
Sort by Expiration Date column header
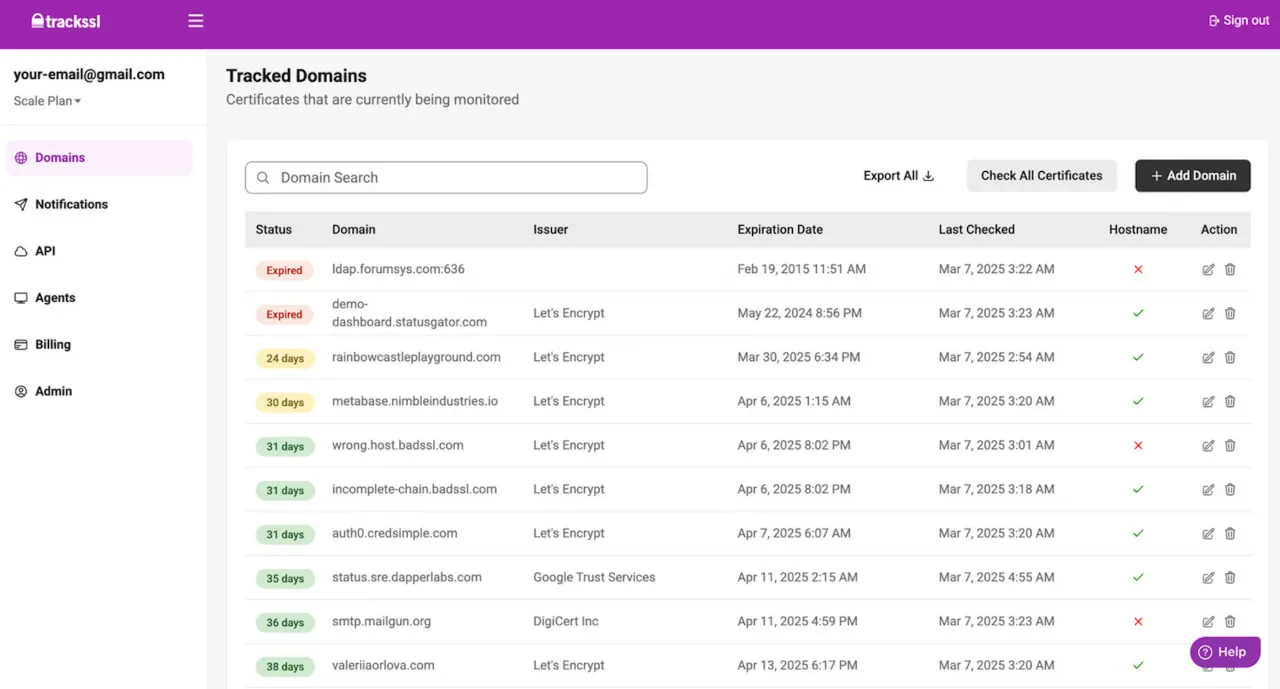coord(780,230)
